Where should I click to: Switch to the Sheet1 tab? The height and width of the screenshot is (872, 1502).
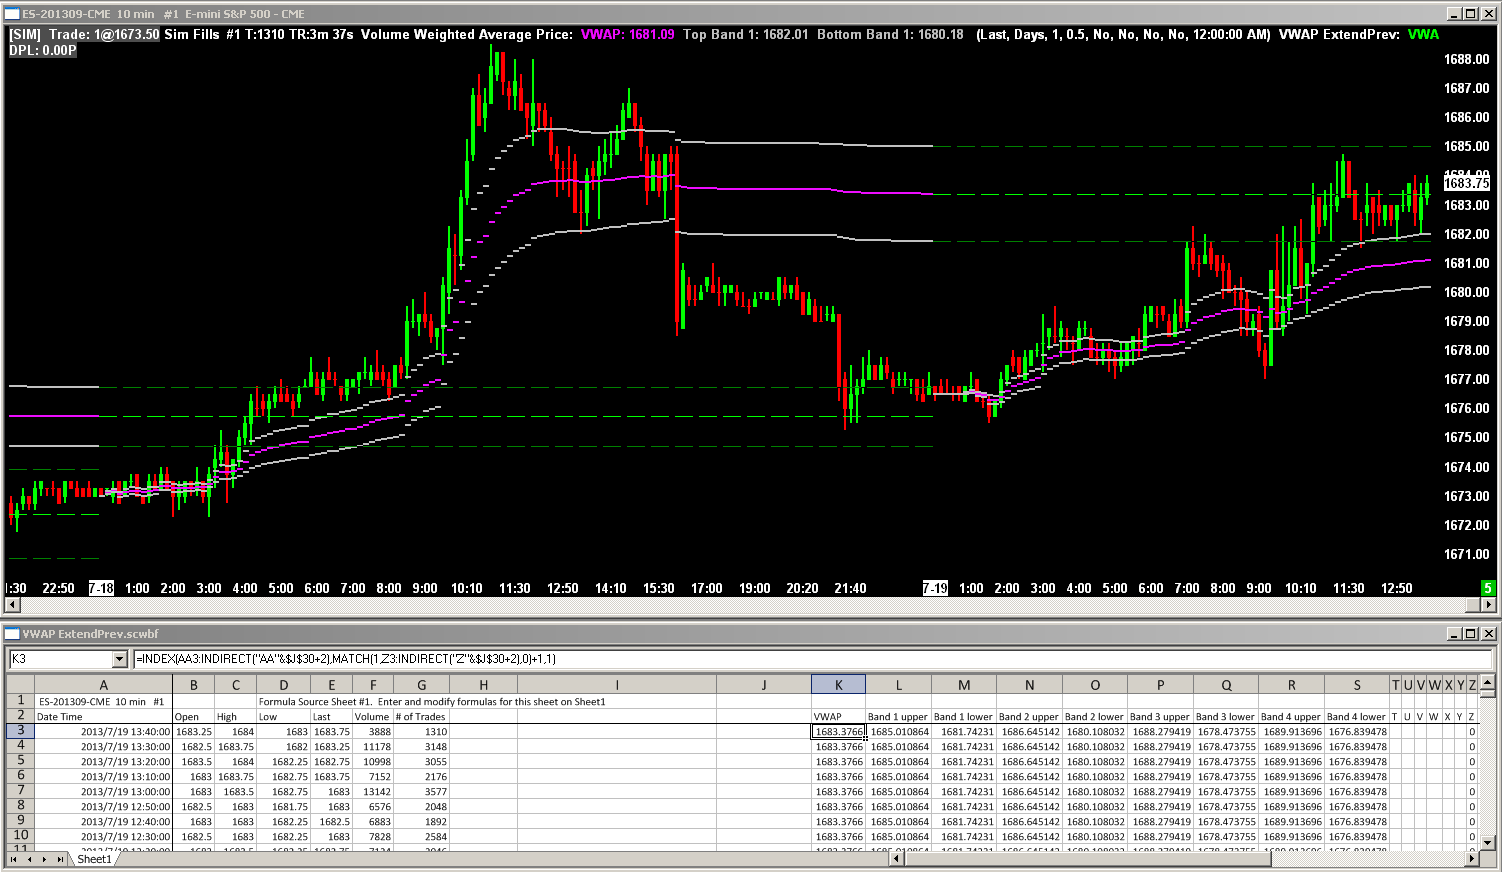(94, 859)
